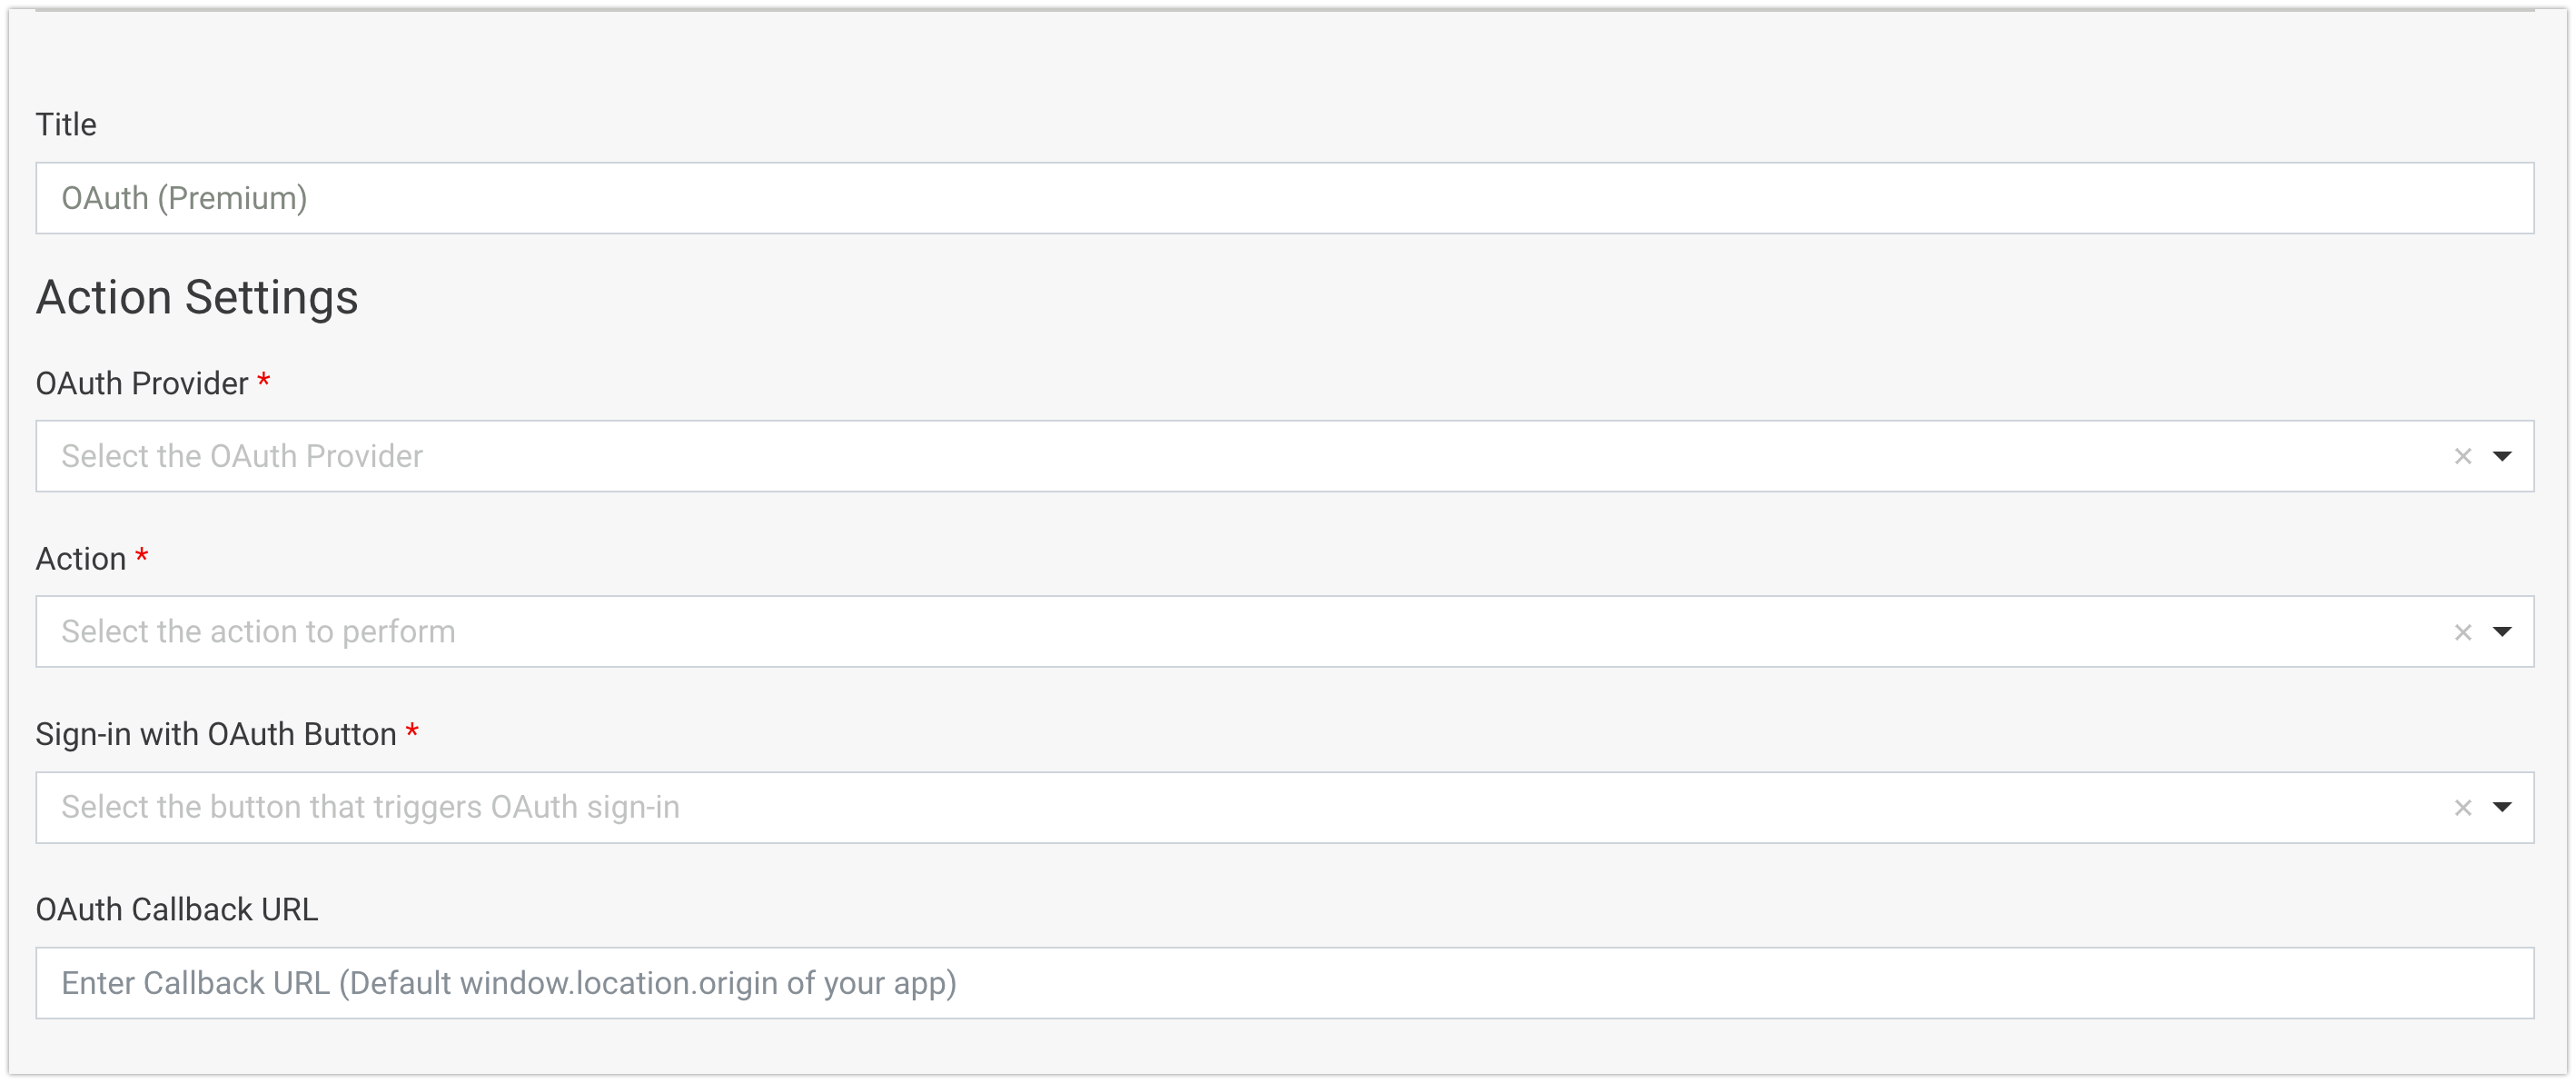Click the OAuth Provider label

(142, 383)
